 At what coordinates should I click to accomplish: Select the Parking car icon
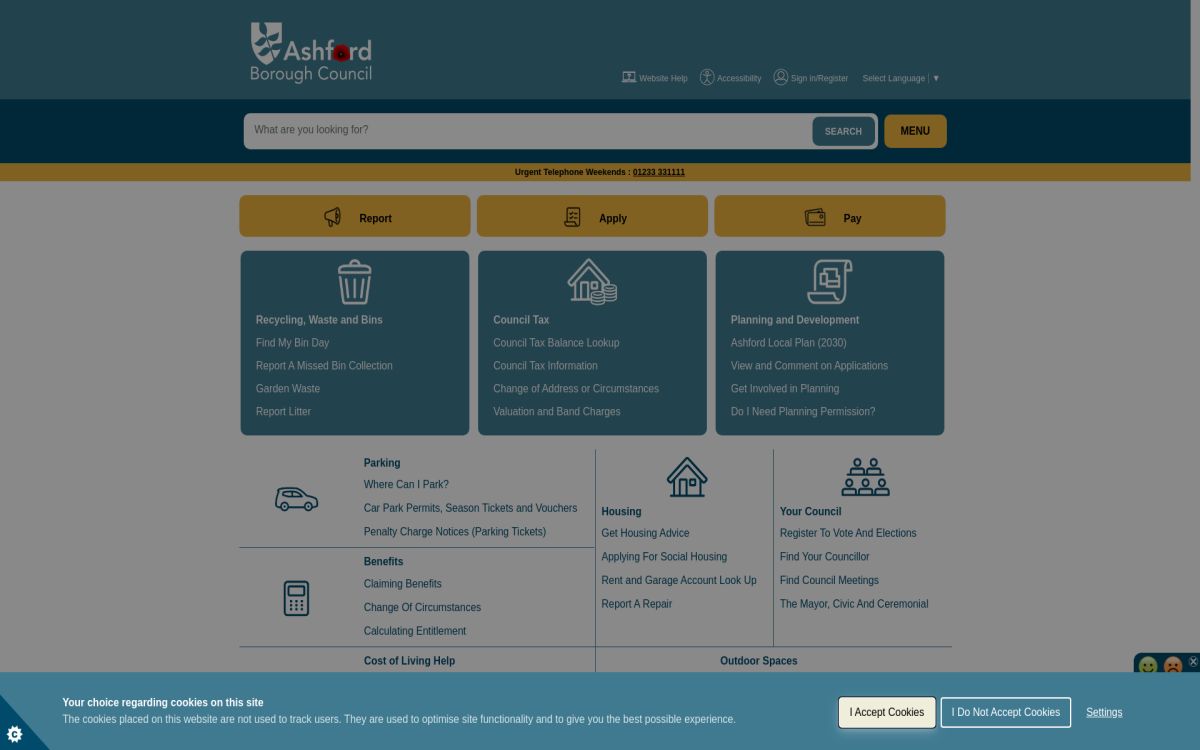296,499
